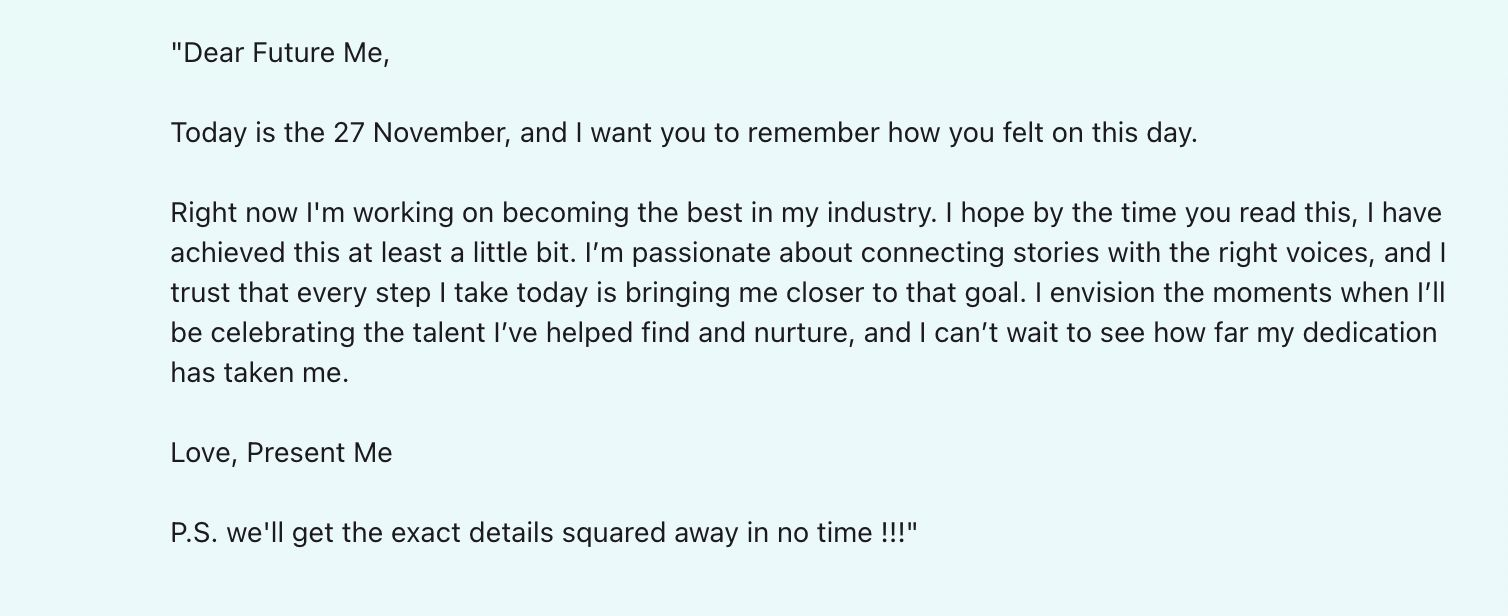The width and height of the screenshot is (1508, 616).
Task: Click the phrase "has taken me."
Action: 260,373
